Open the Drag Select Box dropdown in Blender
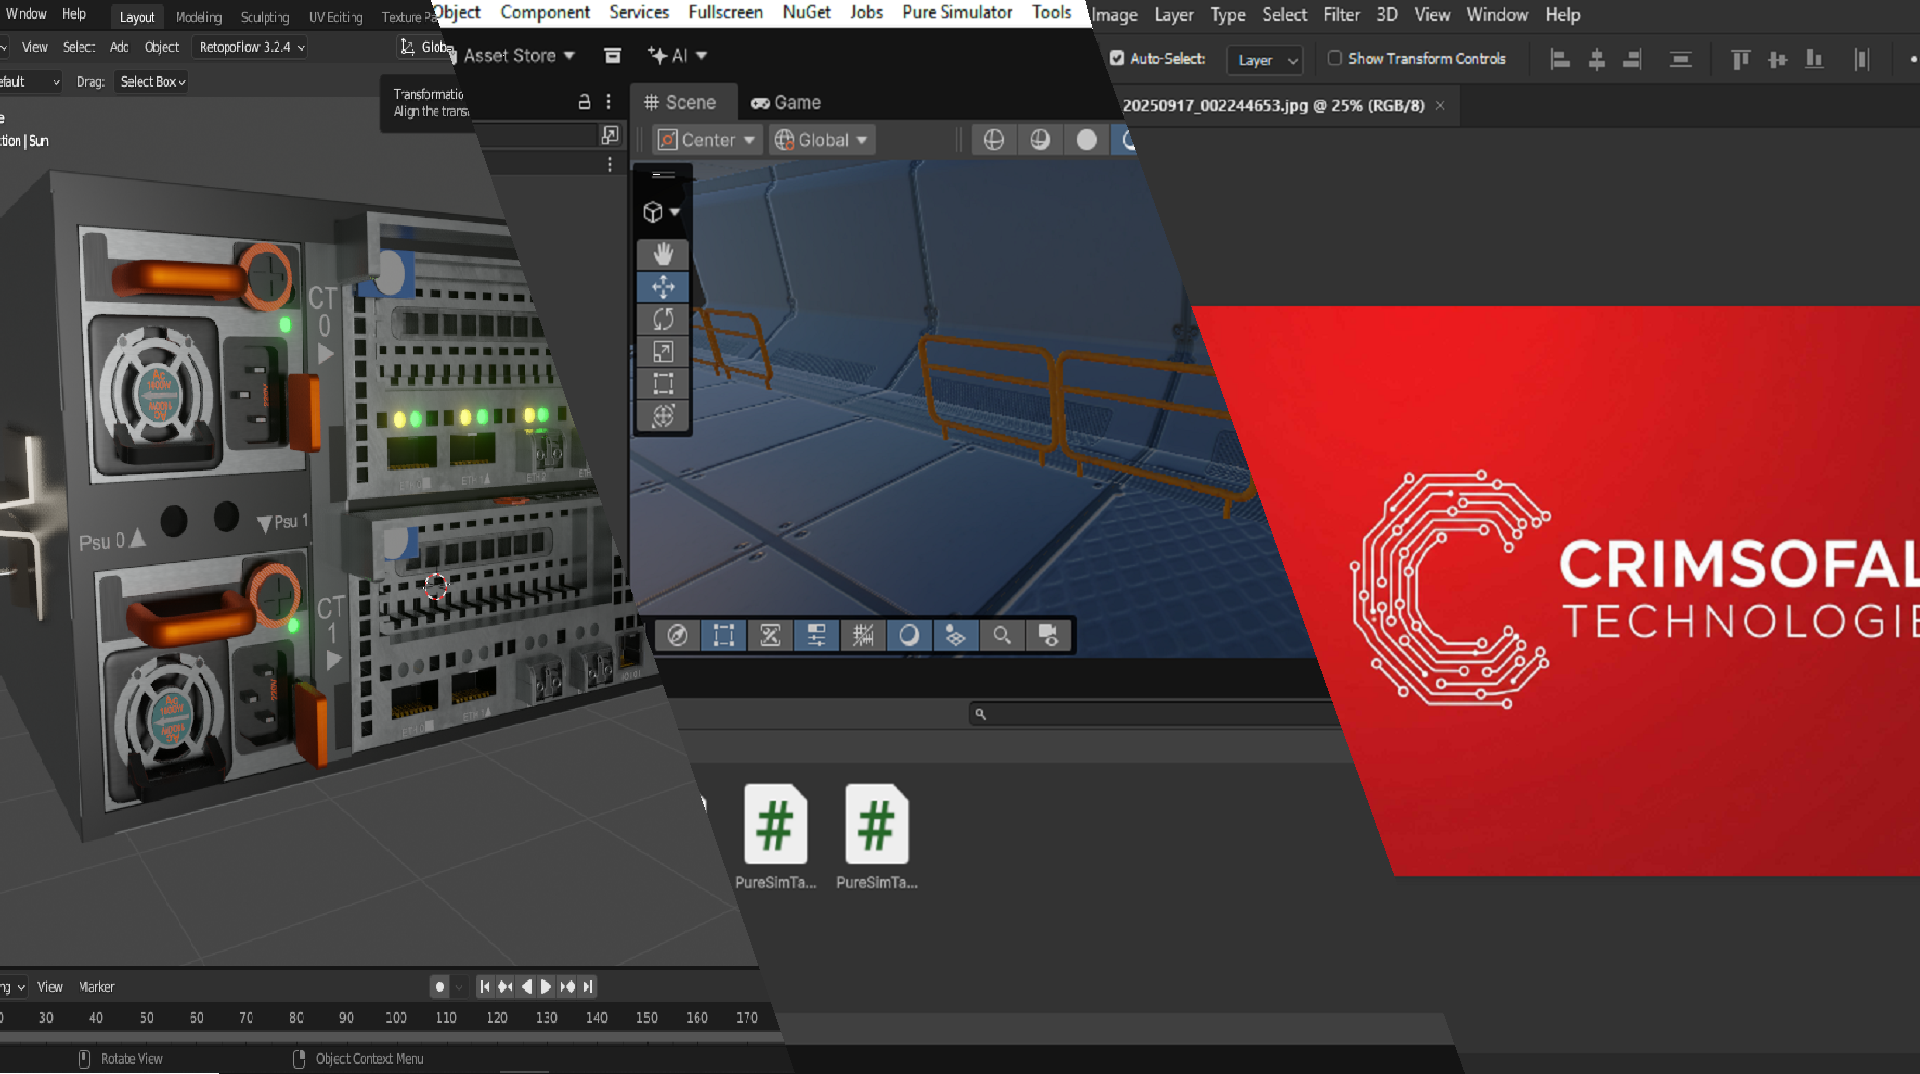The height and width of the screenshot is (1074, 1920). click(152, 82)
